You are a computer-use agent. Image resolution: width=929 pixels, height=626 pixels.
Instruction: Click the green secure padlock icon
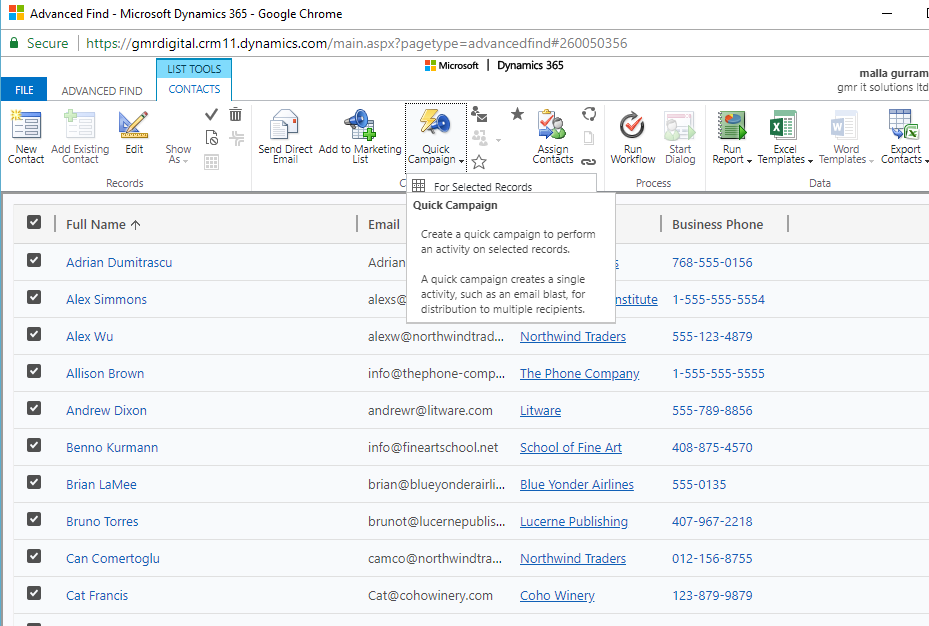[14, 43]
